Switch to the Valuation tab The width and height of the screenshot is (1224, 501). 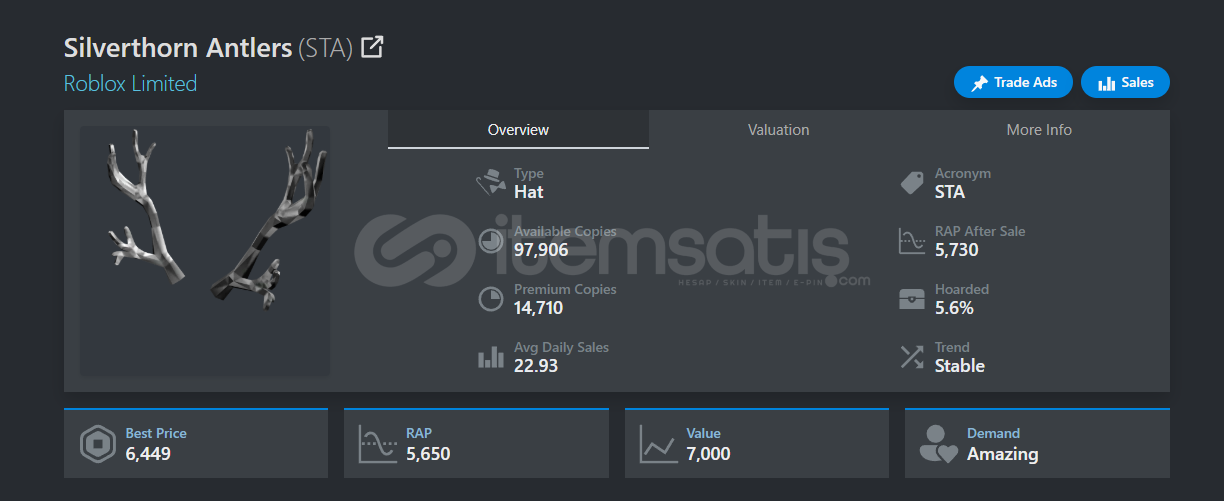778,130
